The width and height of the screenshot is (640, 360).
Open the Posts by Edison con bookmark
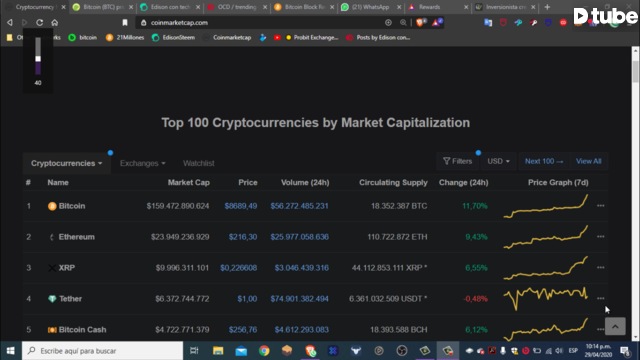(378, 38)
